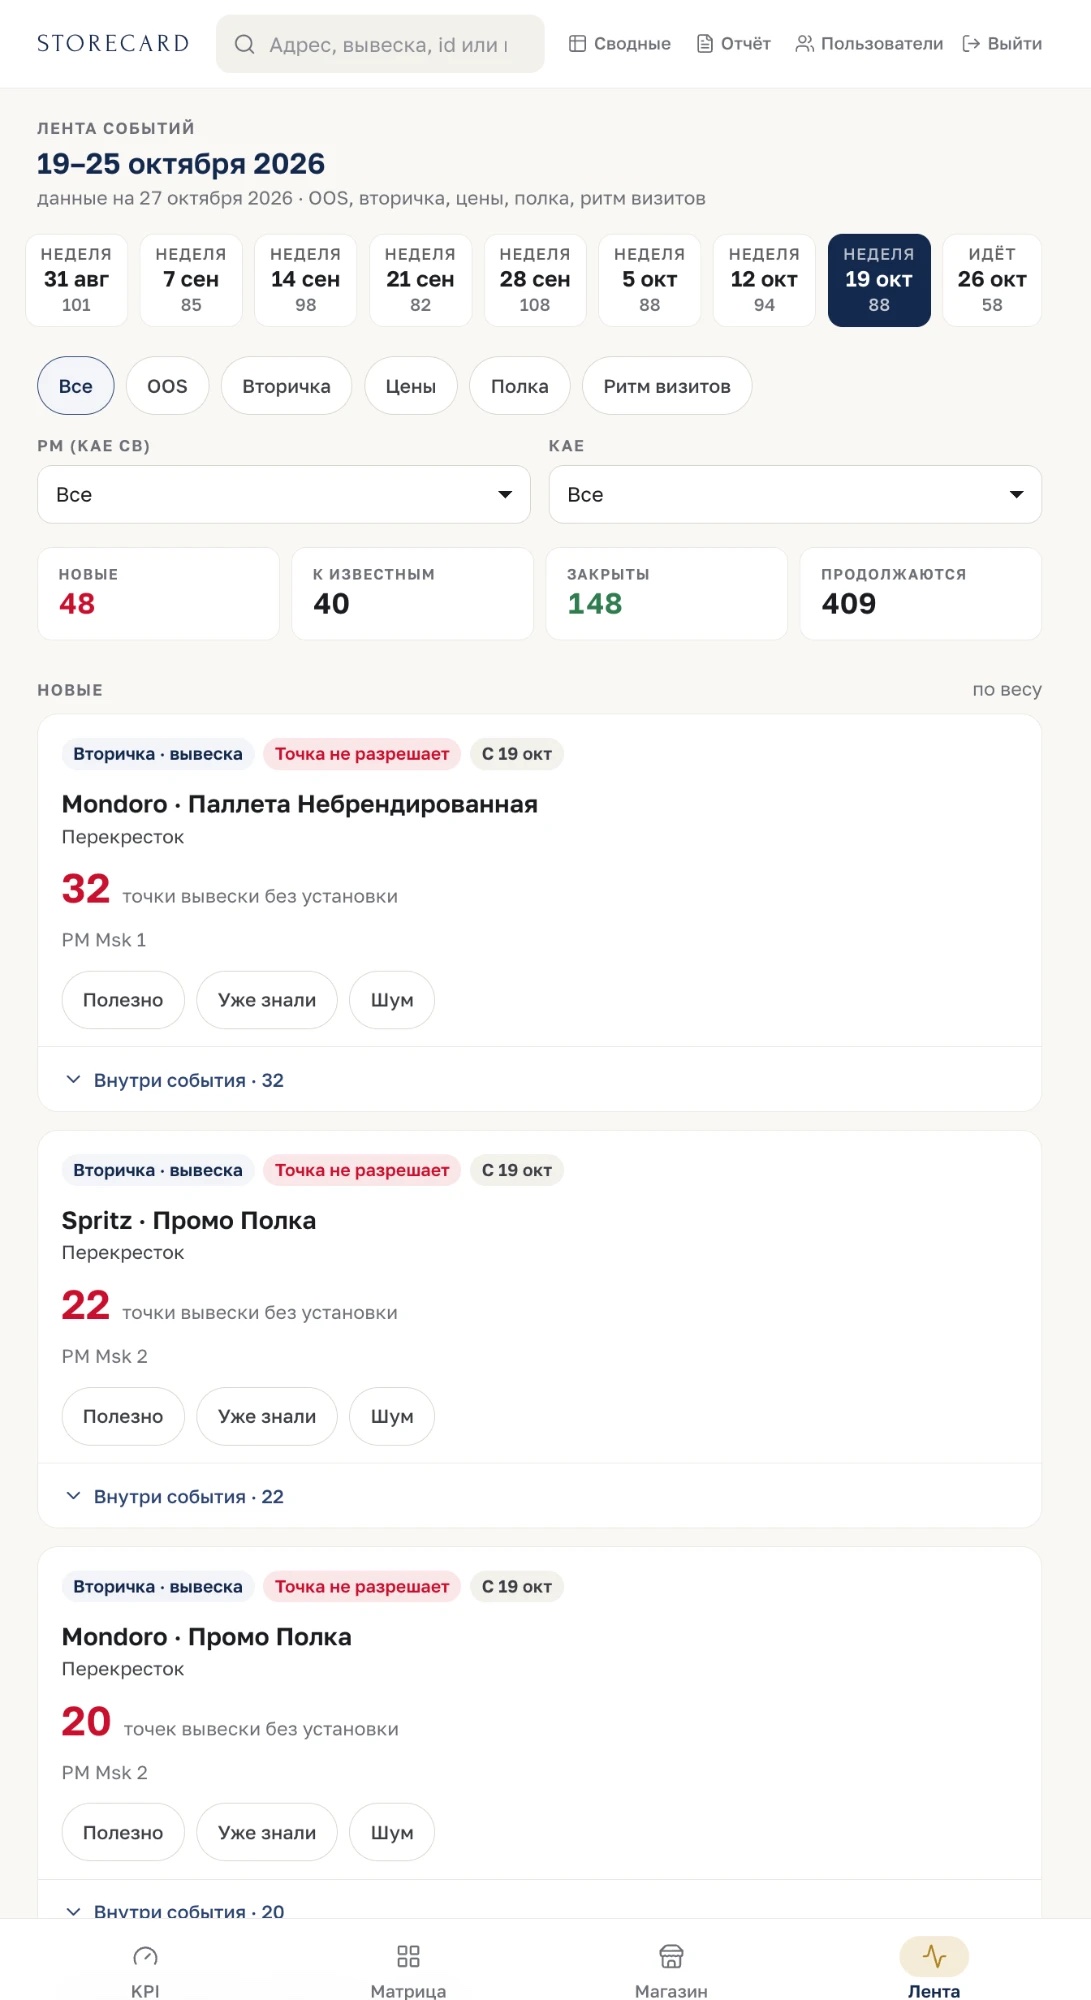Toggle the Полка filter chip
The image size is (1091, 2000).
[x=520, y=386]
